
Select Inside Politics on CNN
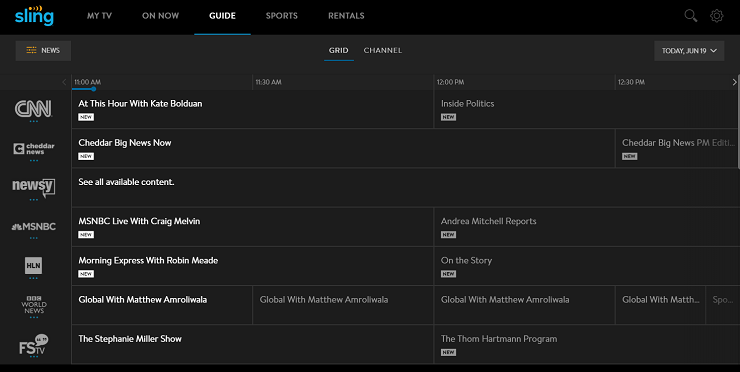click(586, 109)
